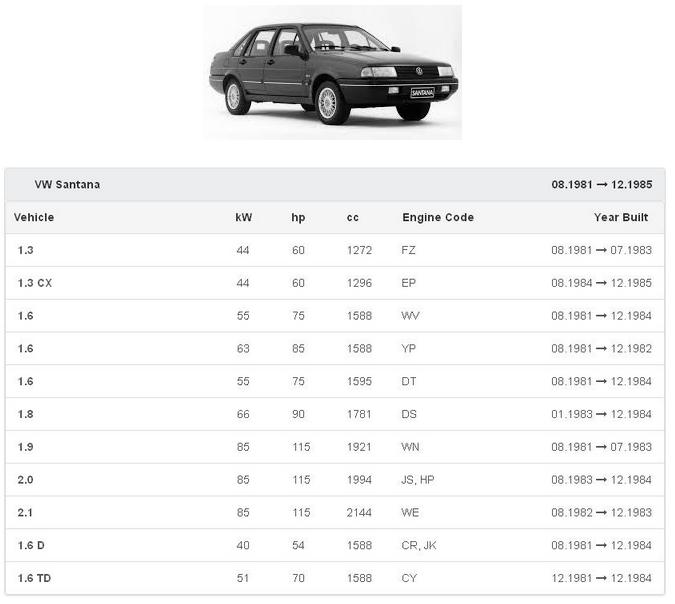Select the kW column header
The height and width of the screenshot is (604, 675).
point(244,217)
